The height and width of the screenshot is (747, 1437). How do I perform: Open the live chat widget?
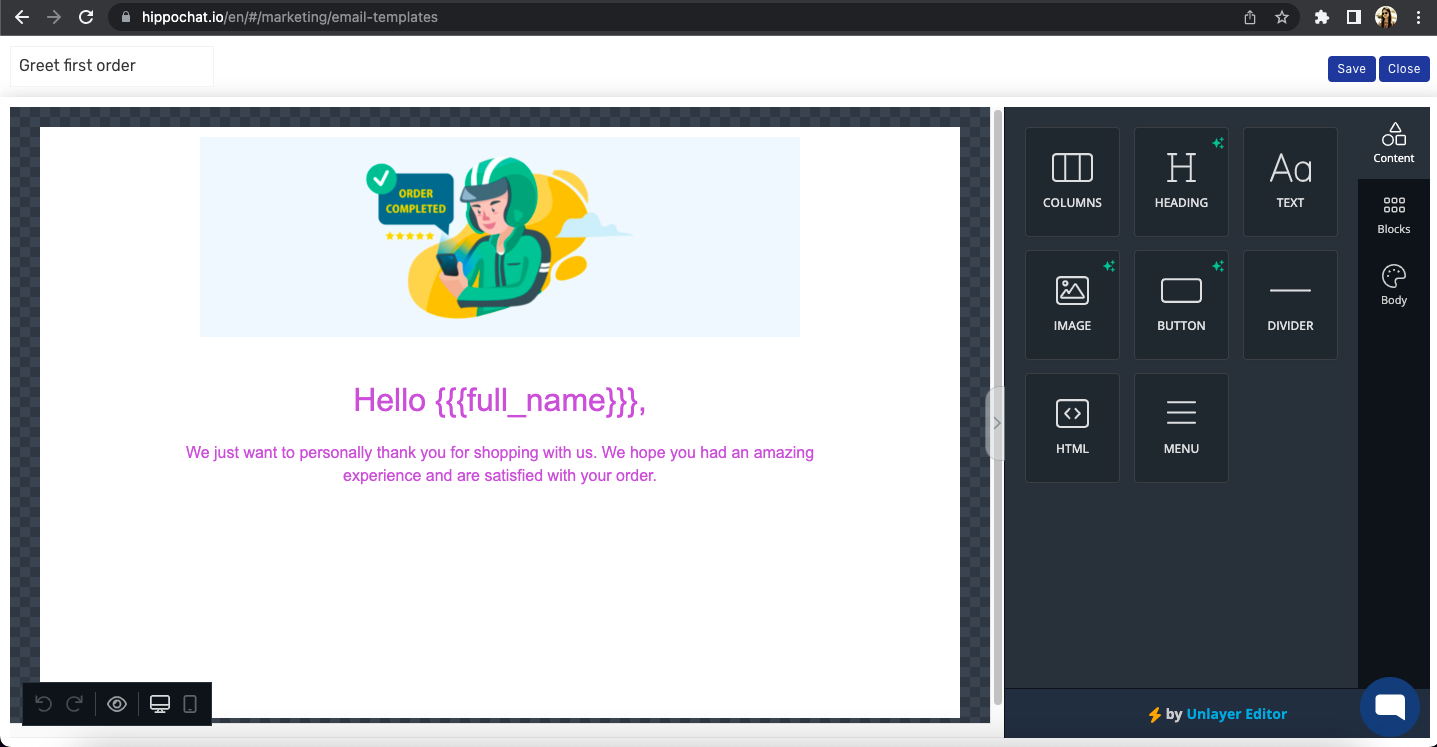[x=1390, y=706]
